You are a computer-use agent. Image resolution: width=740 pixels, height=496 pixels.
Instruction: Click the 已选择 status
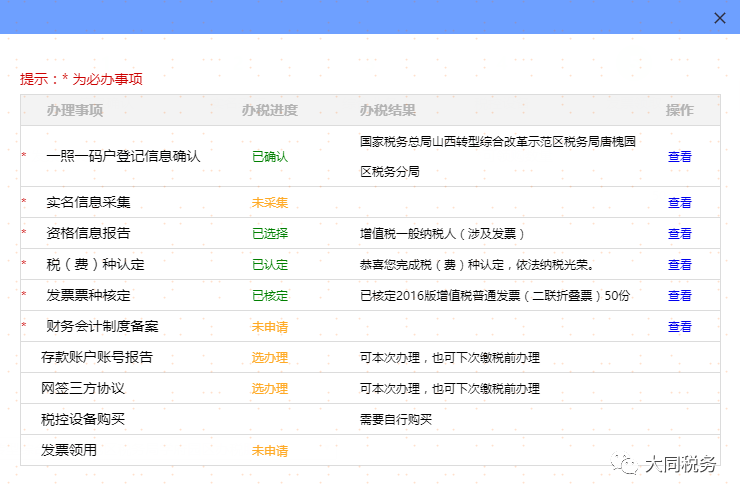(x=269, y=234)
